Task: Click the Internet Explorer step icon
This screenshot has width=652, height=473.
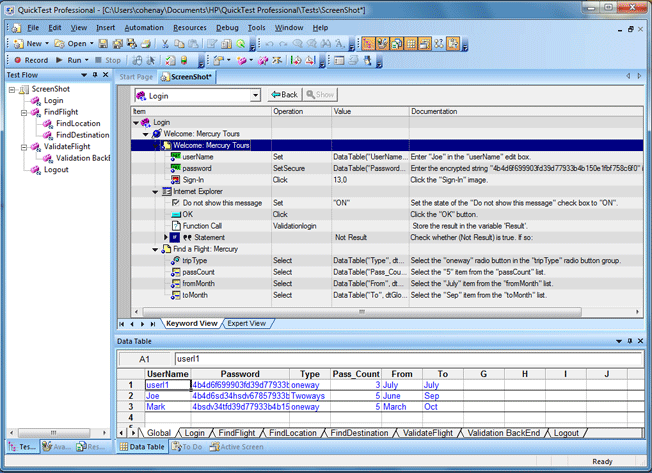Action: [166, 191]
